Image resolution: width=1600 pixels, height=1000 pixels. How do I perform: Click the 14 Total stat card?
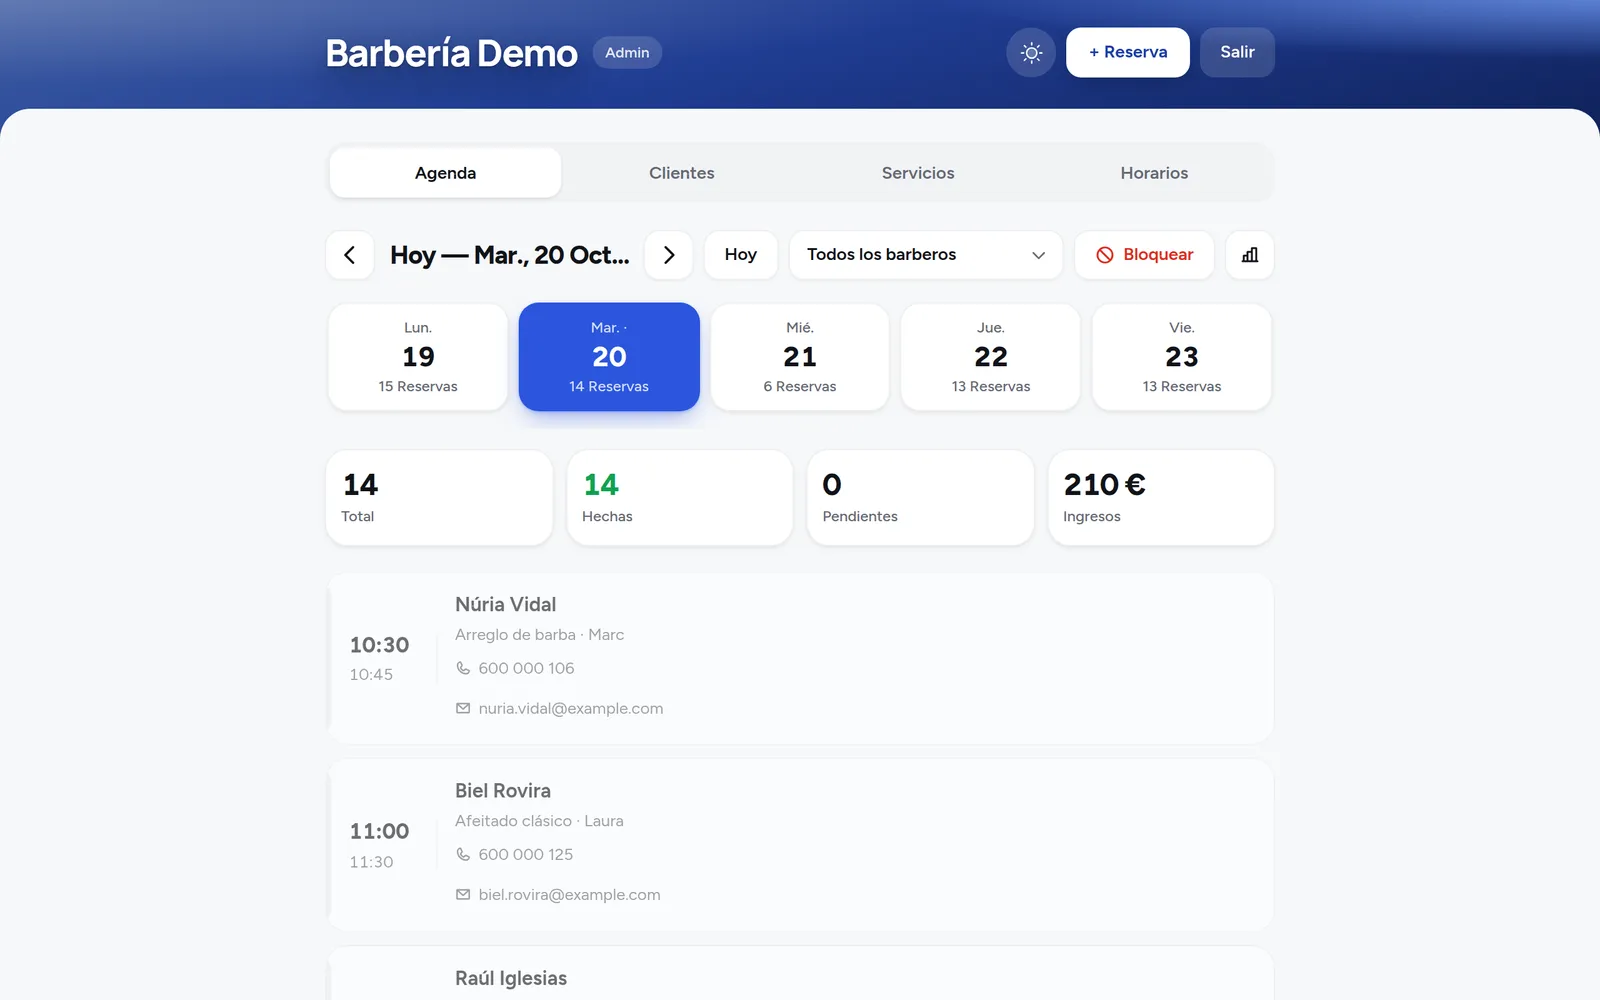439,498
